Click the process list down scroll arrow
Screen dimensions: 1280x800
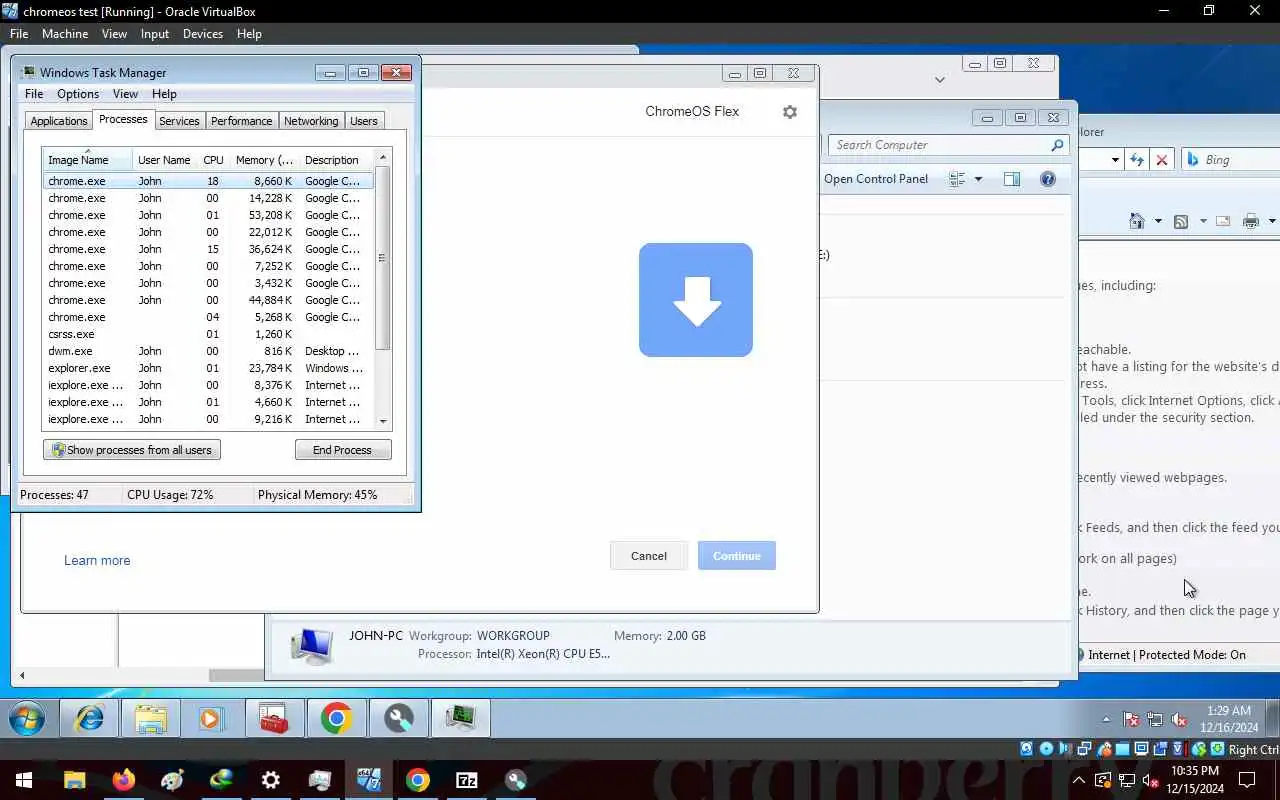click(x=382, y=421)
